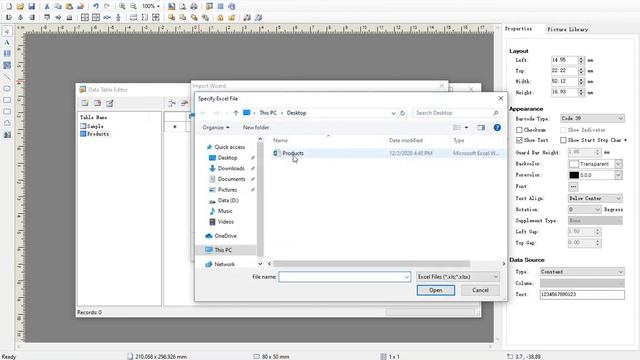This screenshot has height=360, width=640.
Task: Click the blue Help icon in file dialog
Action: (497, 128)
